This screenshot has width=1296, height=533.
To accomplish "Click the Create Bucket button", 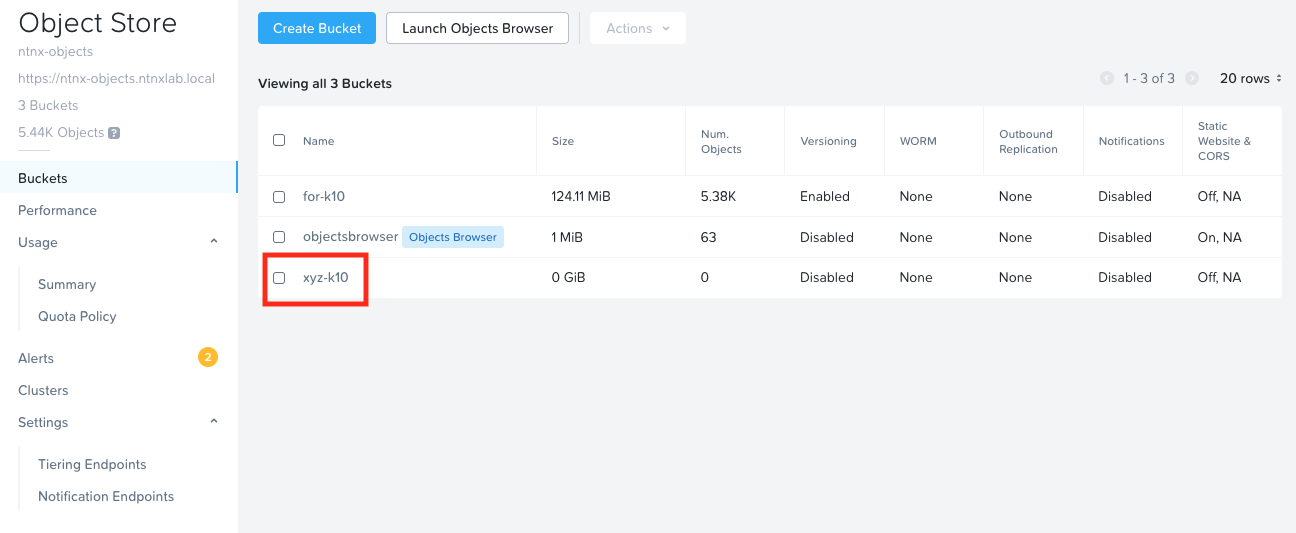I will (x=317, y=28).
